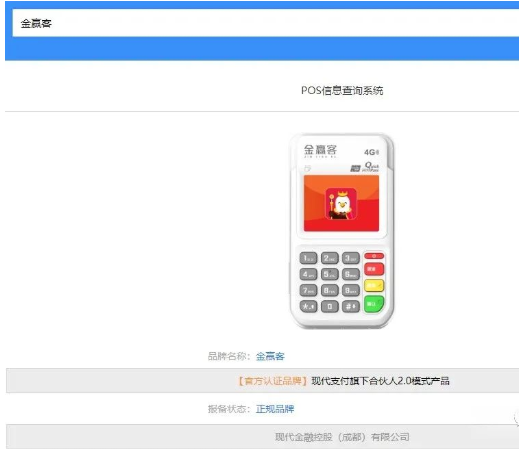Viewport: 519px width, 449px height.
Task: Click the number 2 key on keypad
Action: [x=330, y=258]
